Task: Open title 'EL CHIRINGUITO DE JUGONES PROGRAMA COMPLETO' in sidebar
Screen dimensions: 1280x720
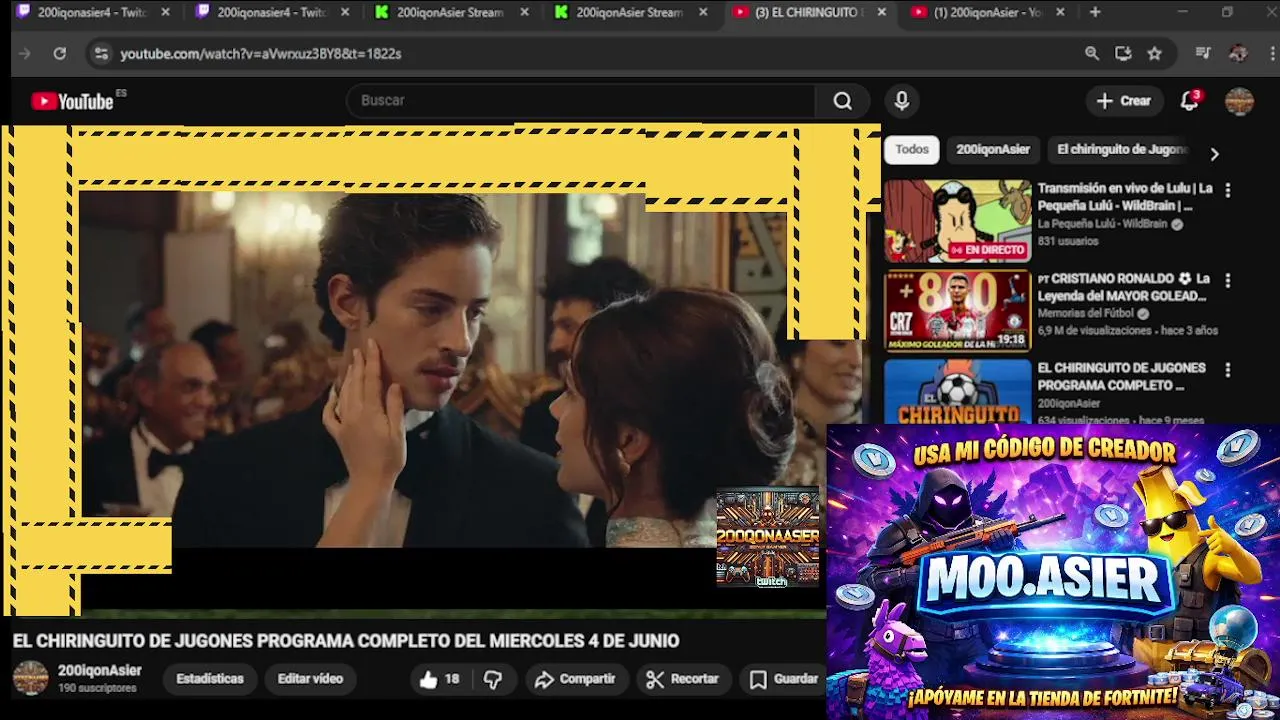Action: [x=1122, y=377]
